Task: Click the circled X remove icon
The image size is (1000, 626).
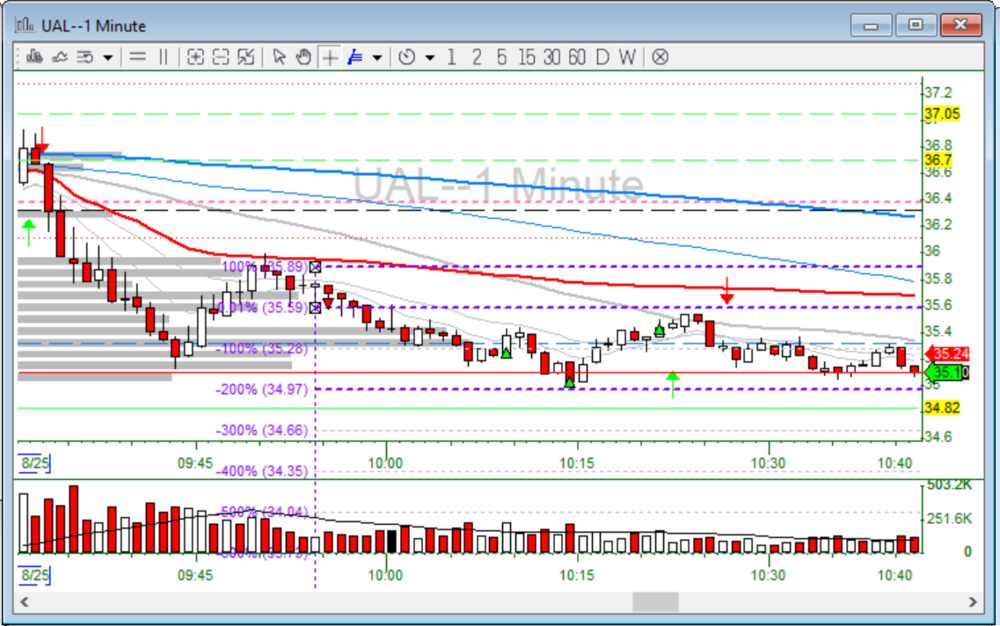Action: point(660,57)
